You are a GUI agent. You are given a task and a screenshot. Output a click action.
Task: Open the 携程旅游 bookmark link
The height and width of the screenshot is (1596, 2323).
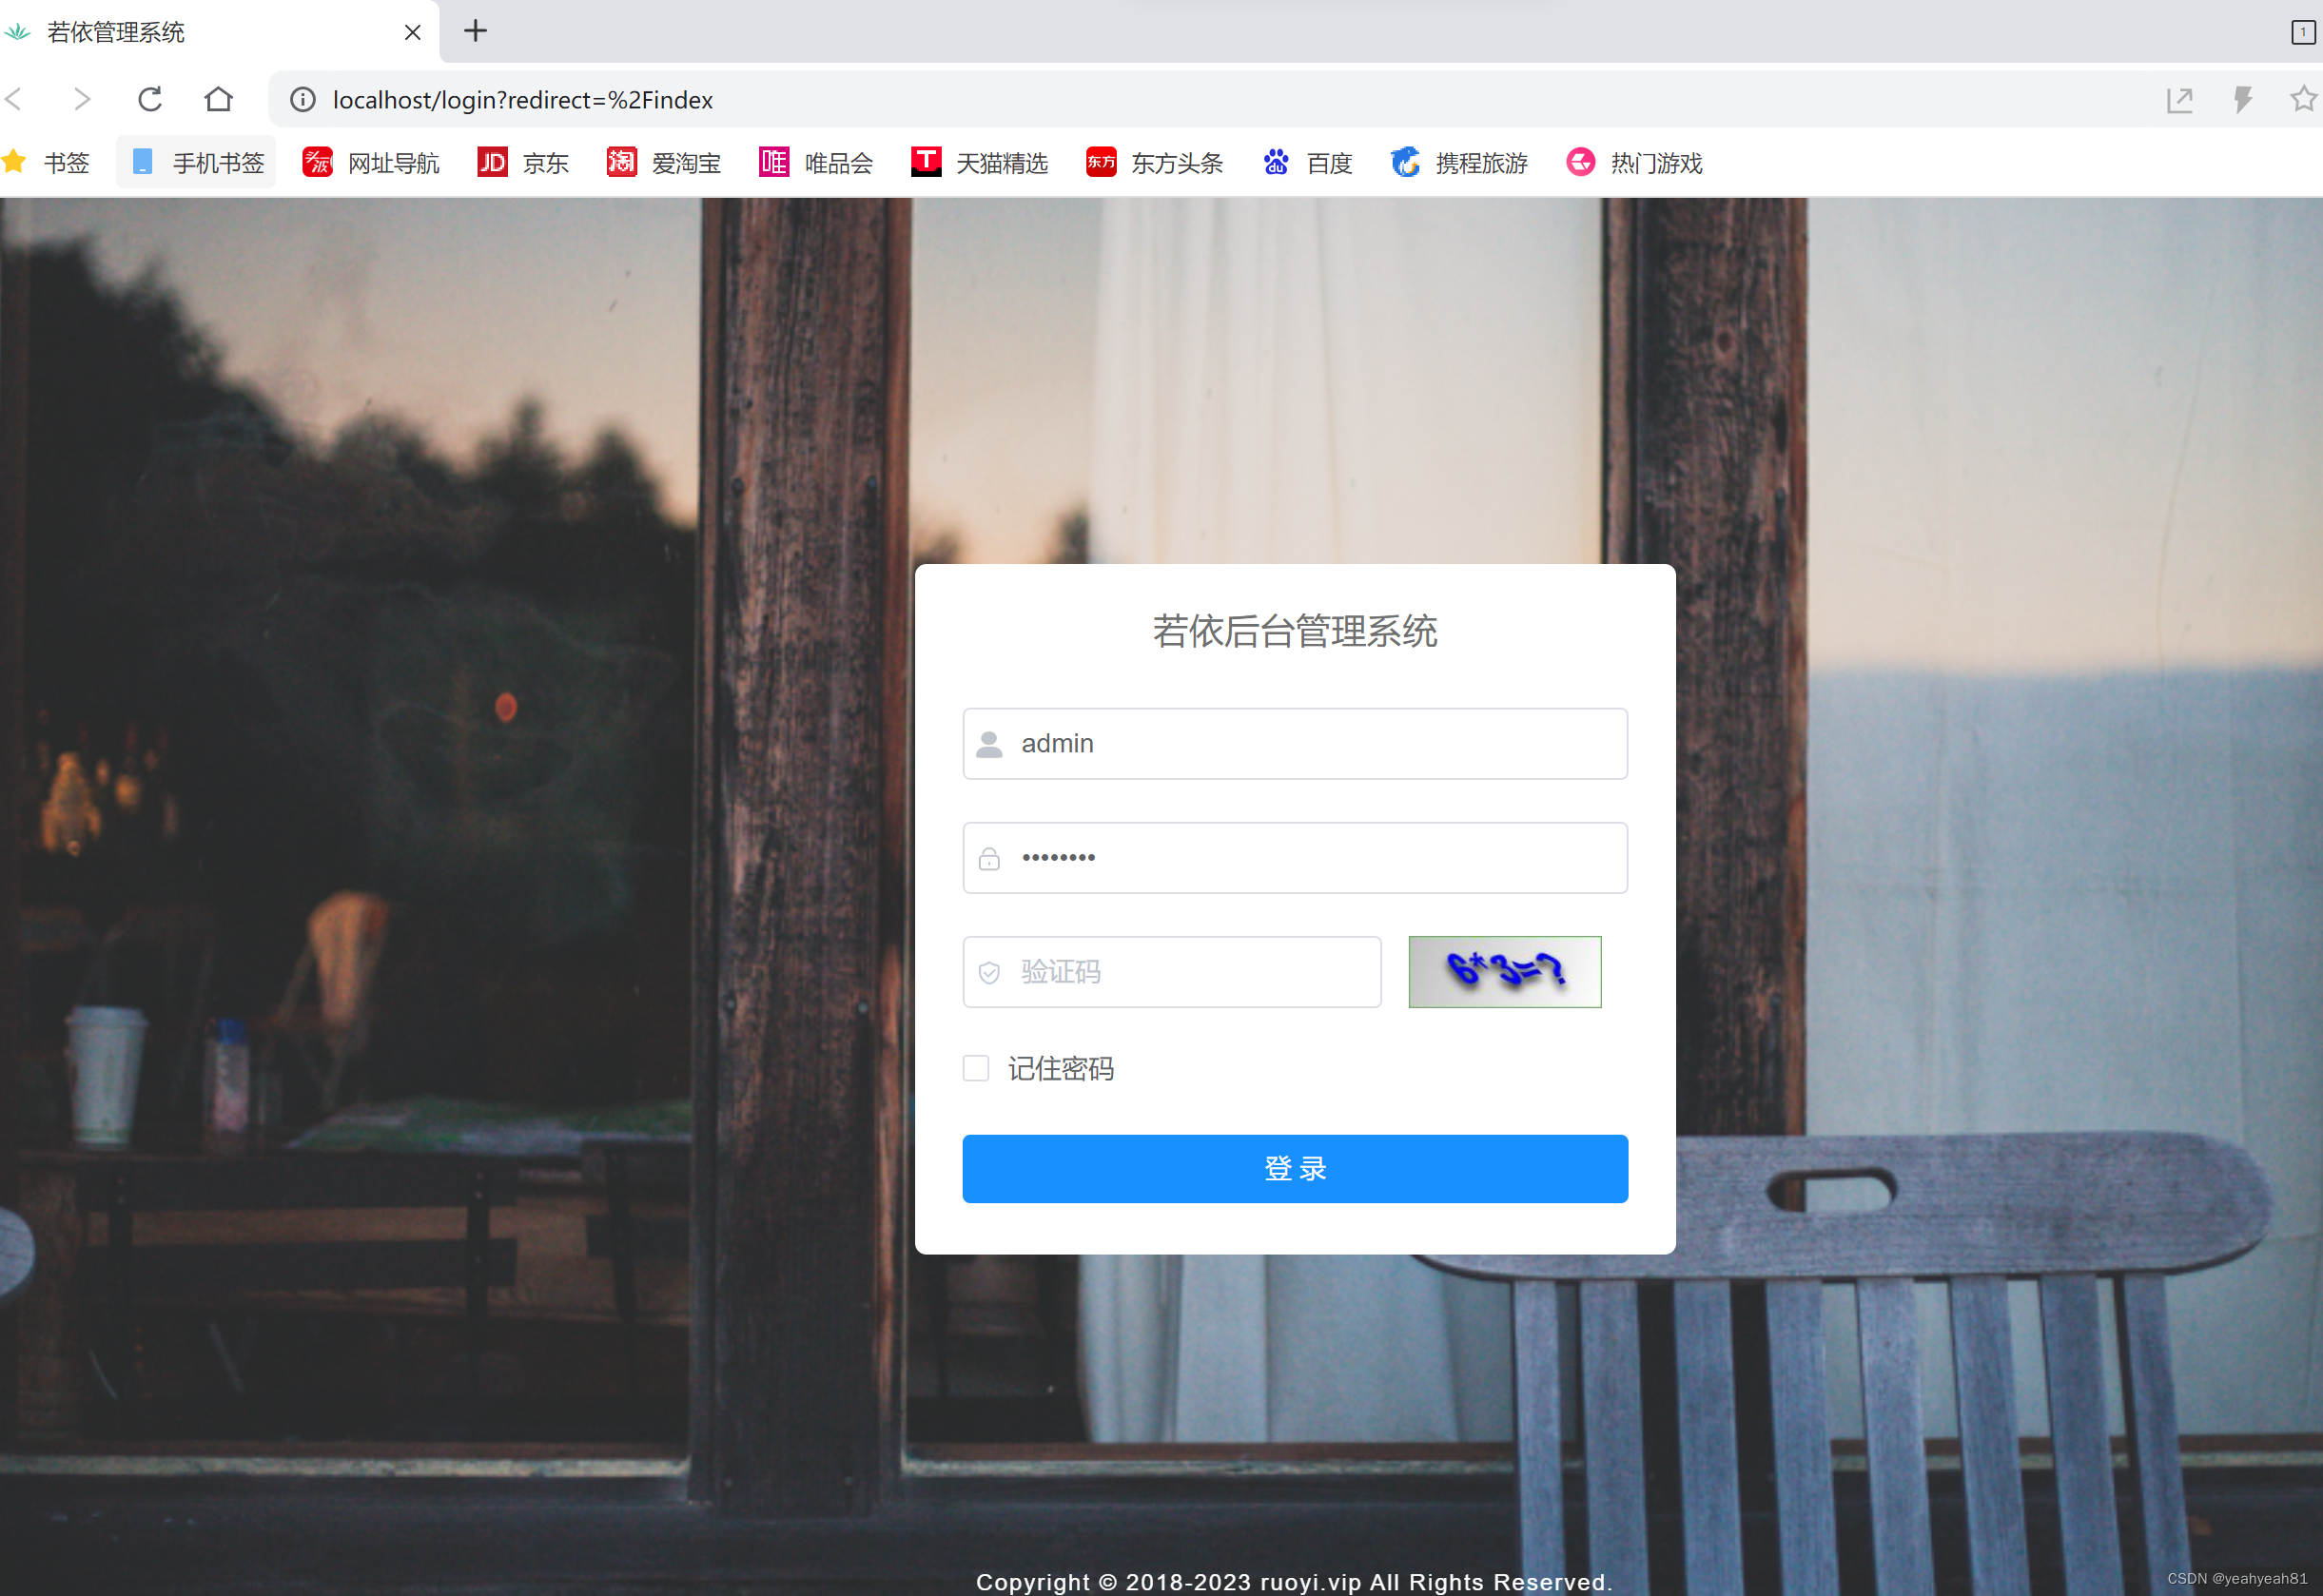[1459, 162]
